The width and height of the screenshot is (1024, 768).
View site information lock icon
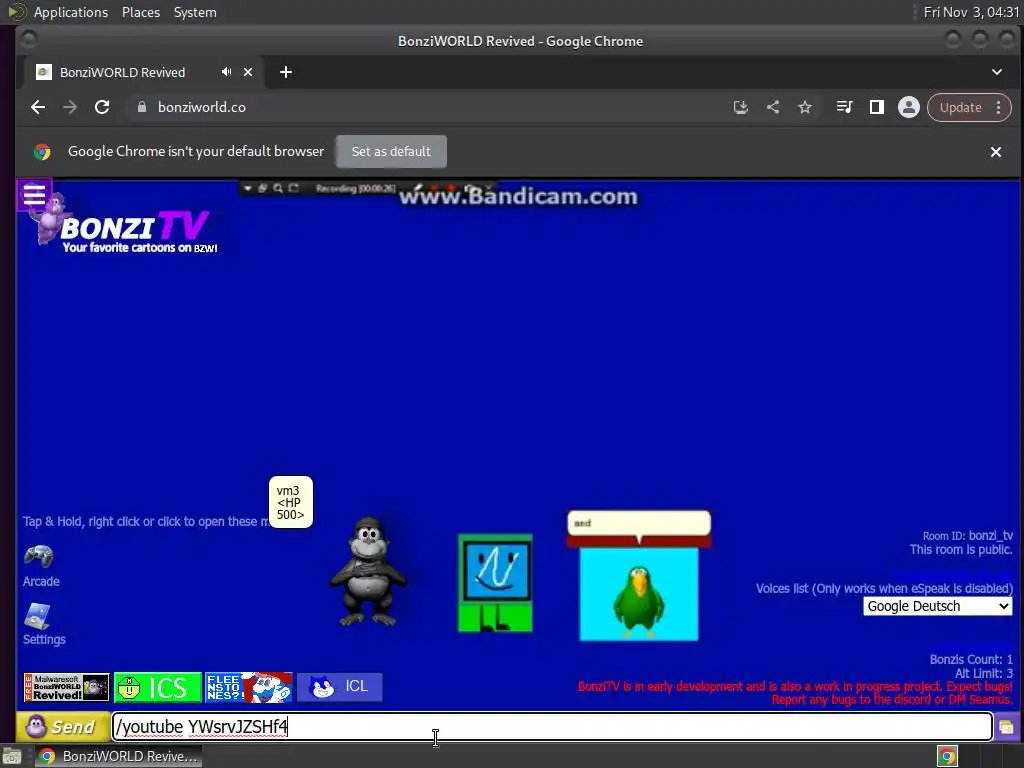142,107
